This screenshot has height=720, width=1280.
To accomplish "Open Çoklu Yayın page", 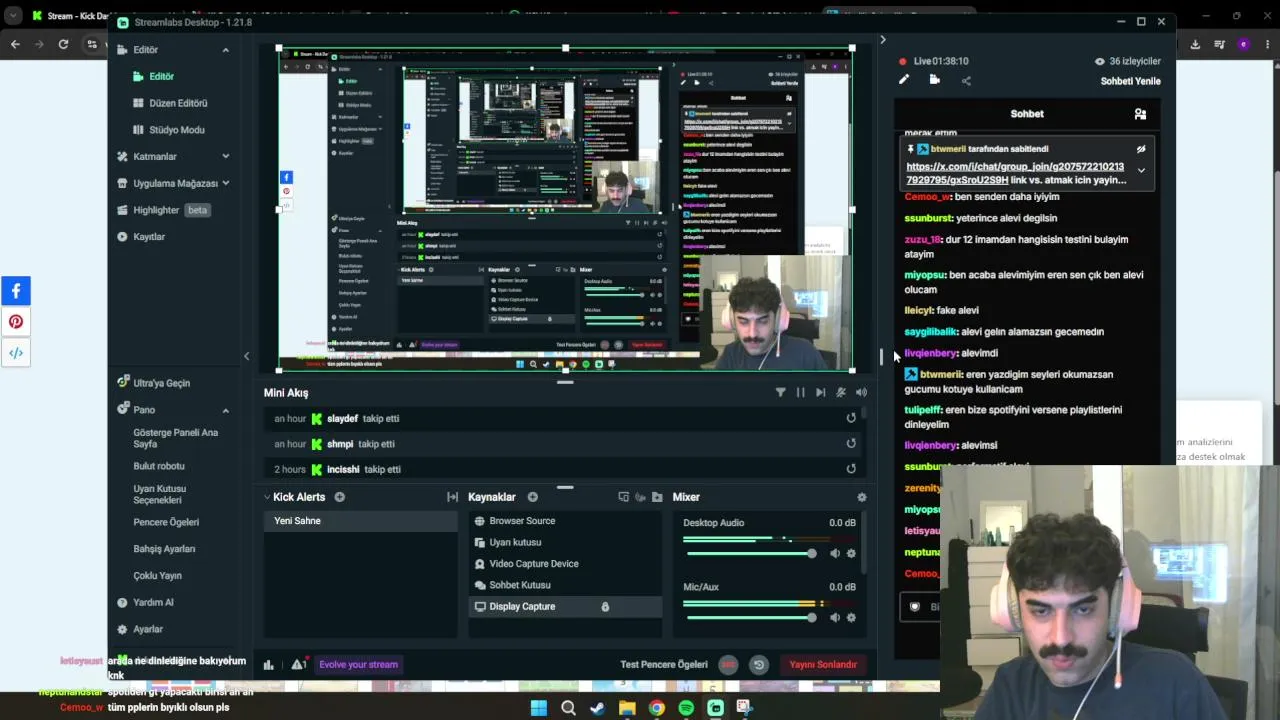I will [157, 576].
